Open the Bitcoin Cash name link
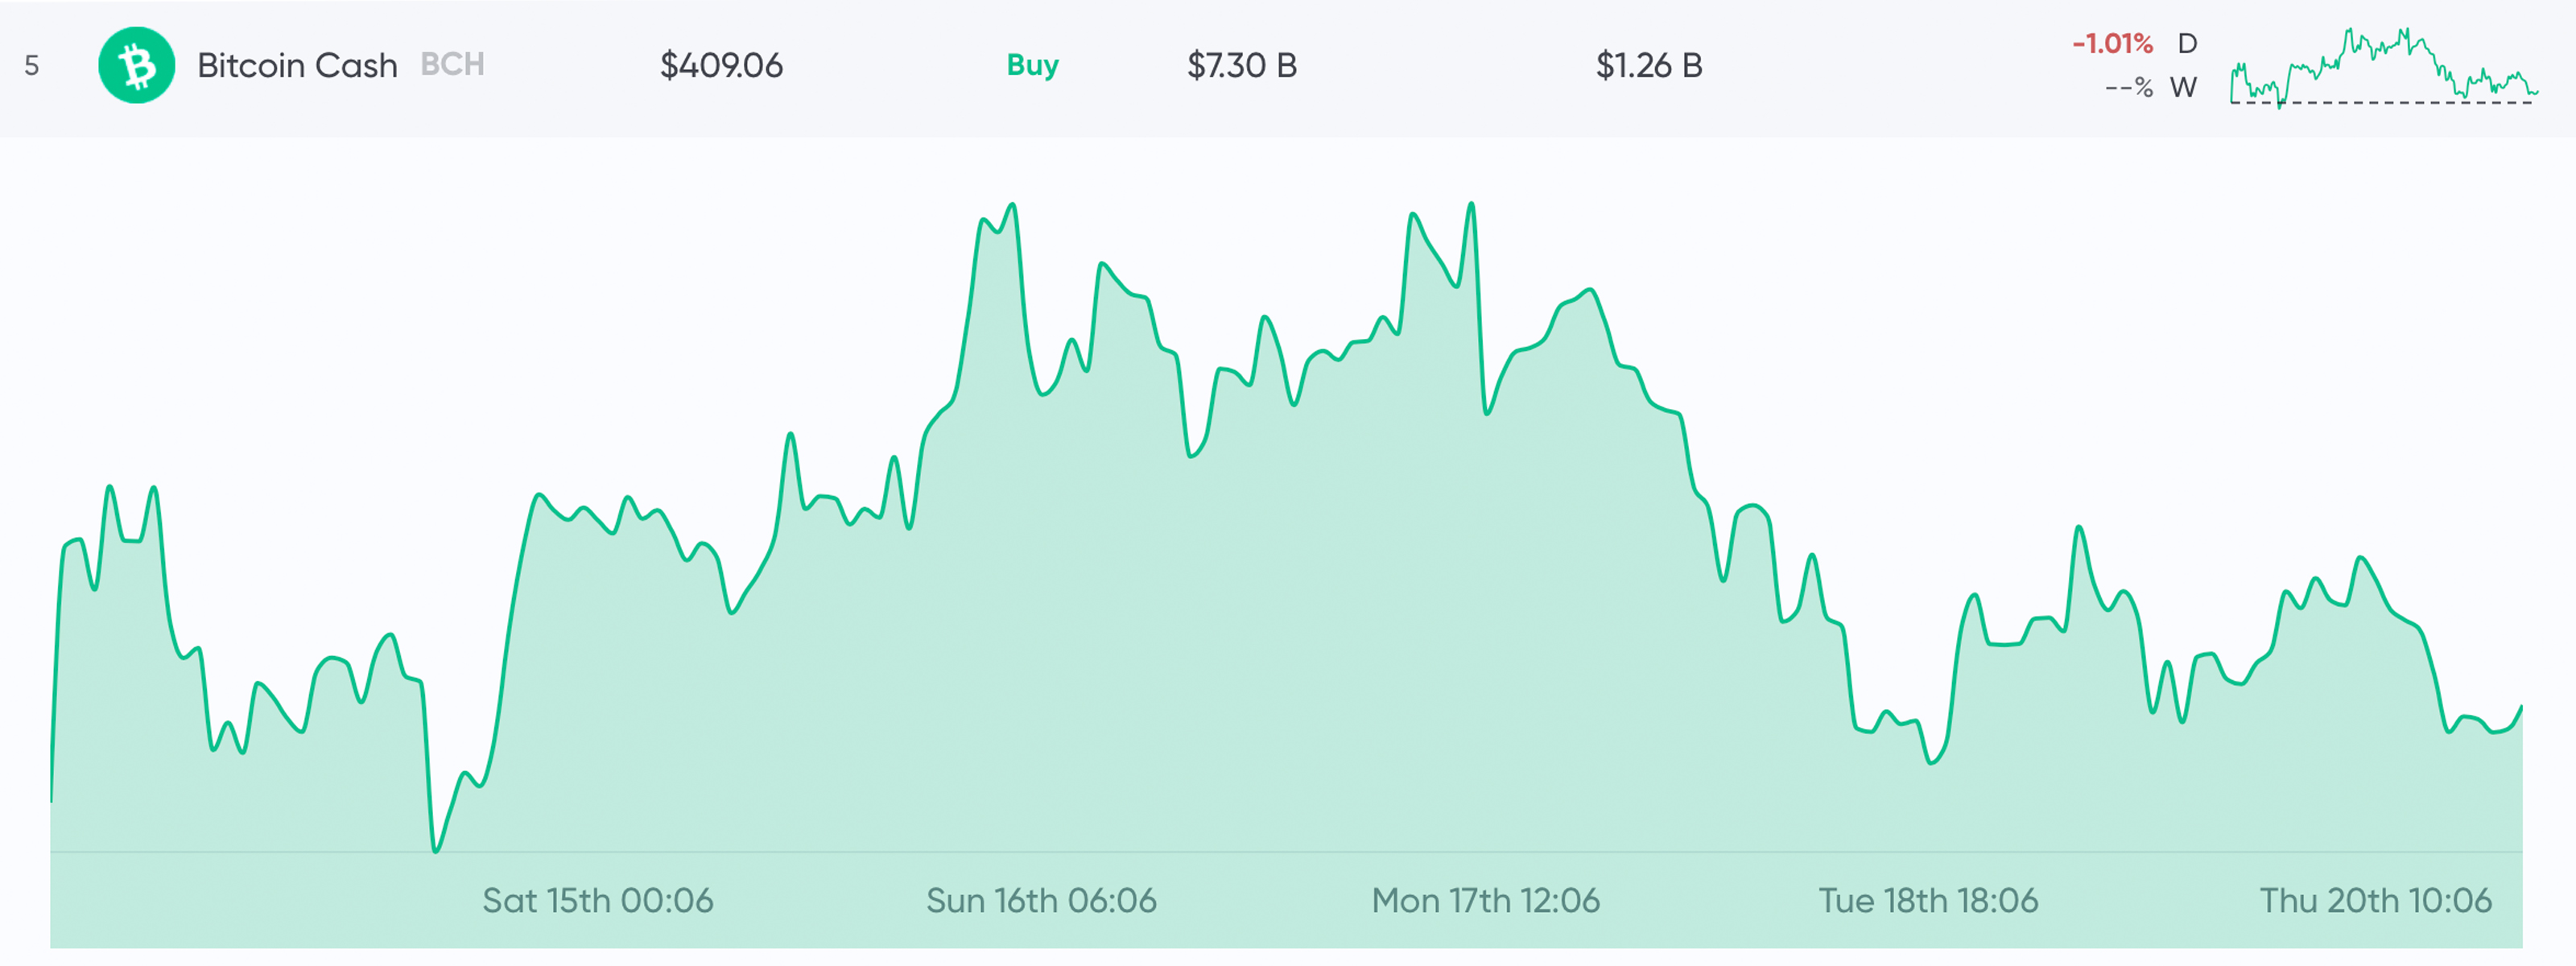 [x=297, y=65]
